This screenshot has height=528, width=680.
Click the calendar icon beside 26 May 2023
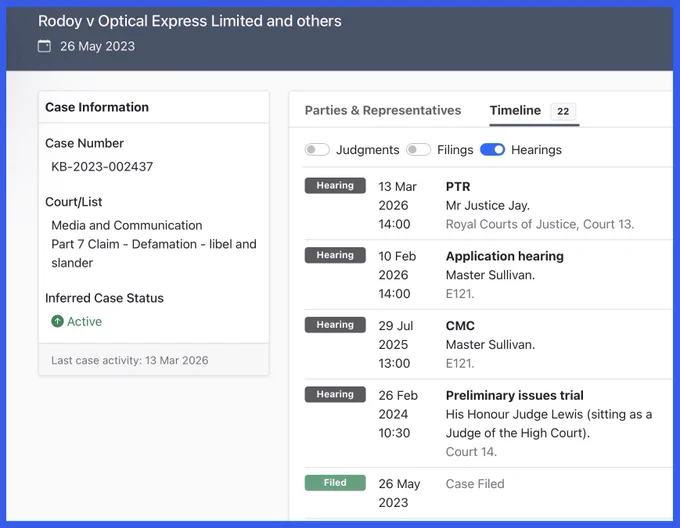[44, 46]
